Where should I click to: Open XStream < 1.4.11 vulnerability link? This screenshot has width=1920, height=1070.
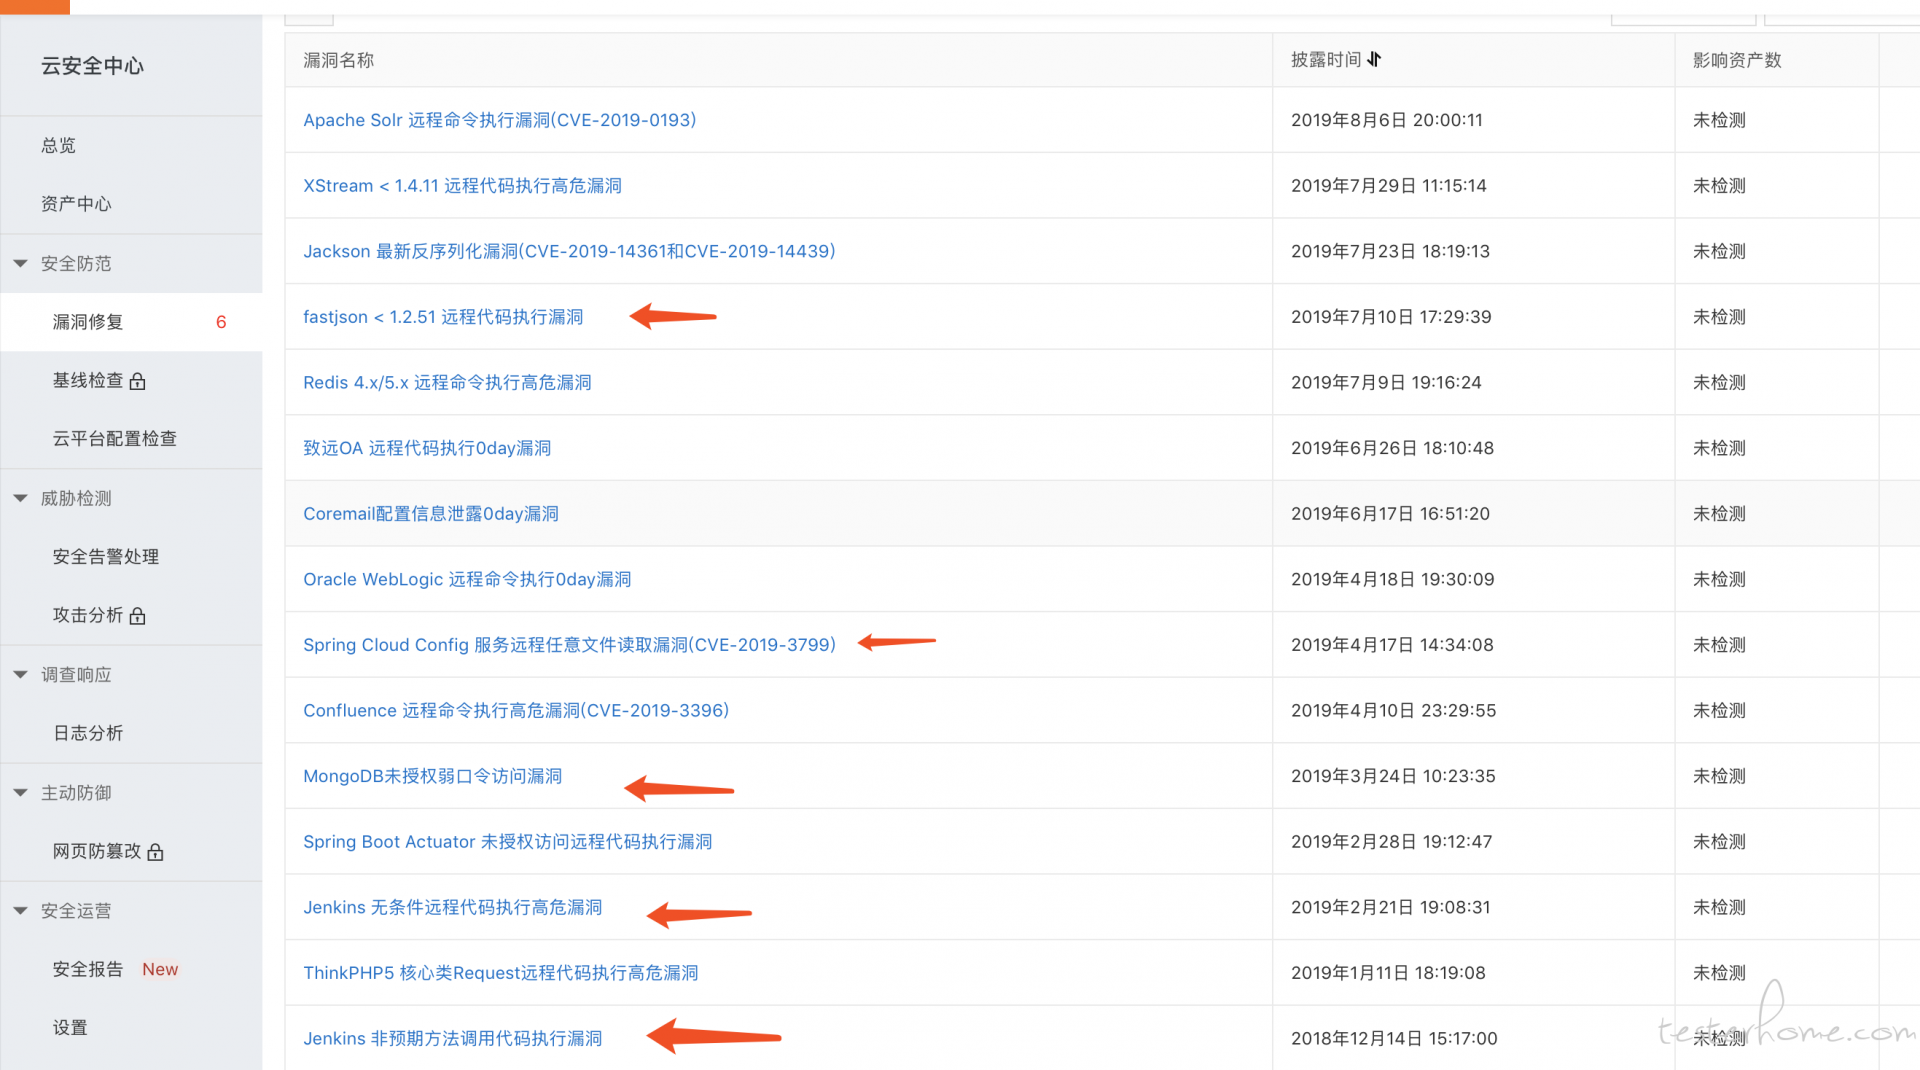[463, 186]
